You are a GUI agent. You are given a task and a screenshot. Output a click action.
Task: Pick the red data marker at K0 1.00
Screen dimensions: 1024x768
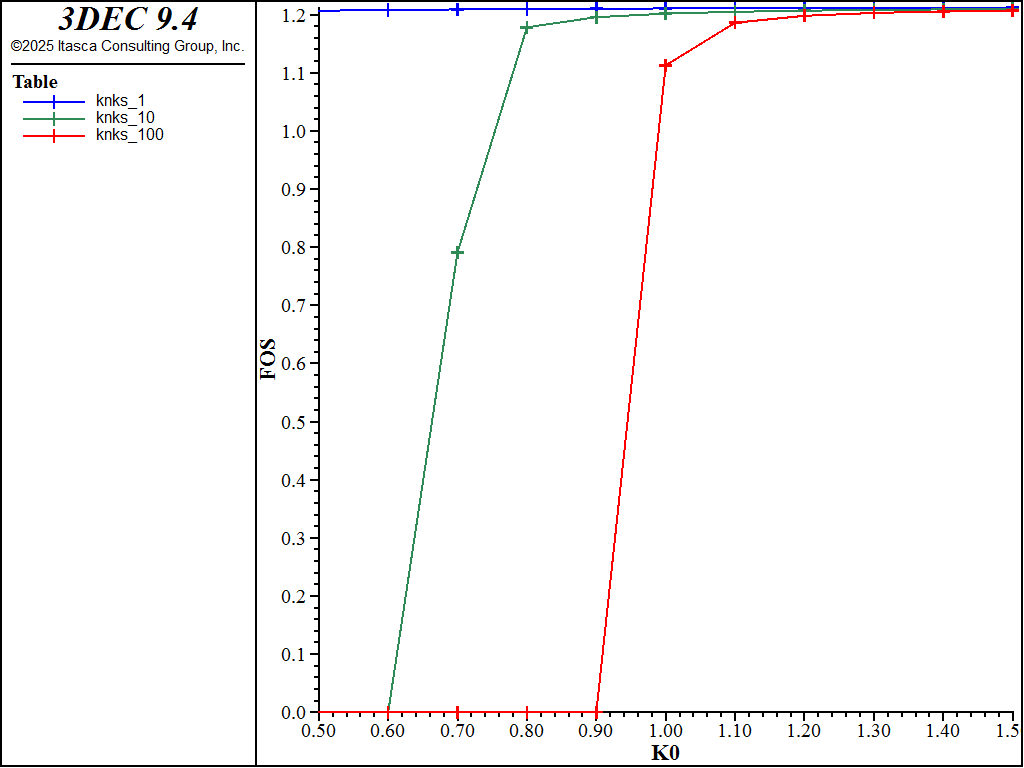click(x=666, y=65)
